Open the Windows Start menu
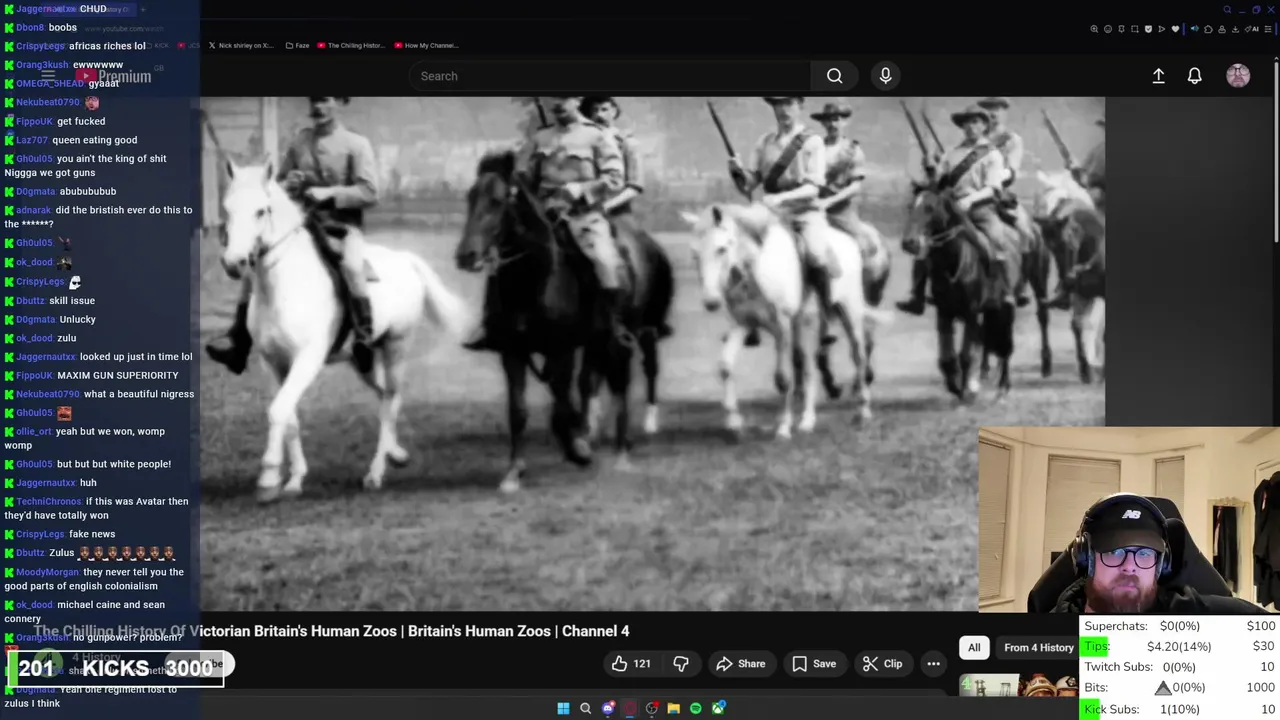The image size is (1280, 720). pyautogui.click(x=563, y=708)
